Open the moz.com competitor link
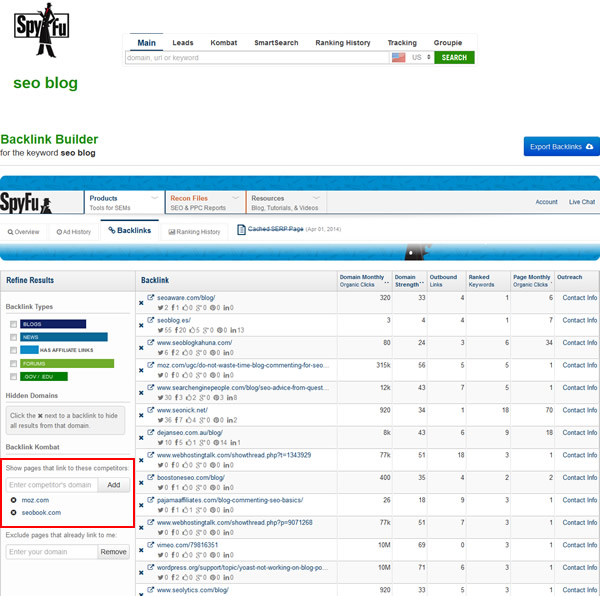 pos(35,500)
